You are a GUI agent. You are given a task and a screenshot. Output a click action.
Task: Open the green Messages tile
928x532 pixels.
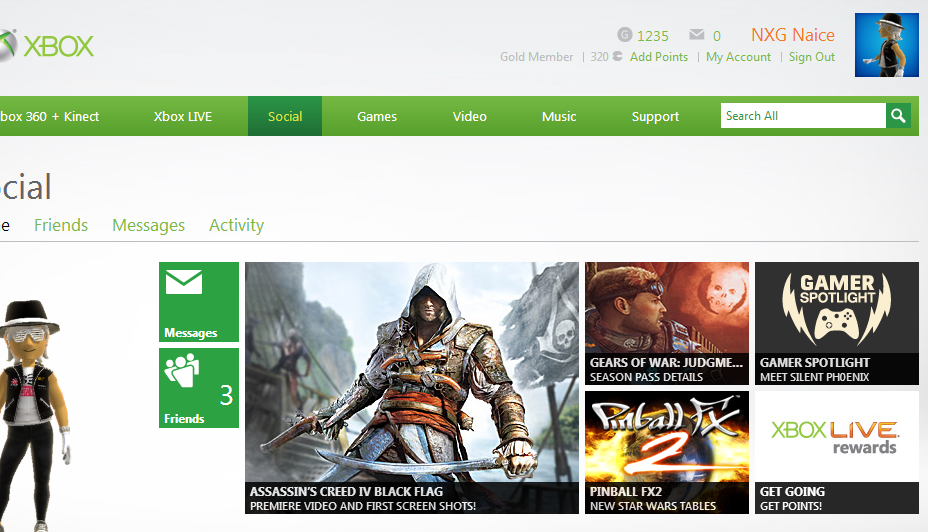[x=199, y=302]
